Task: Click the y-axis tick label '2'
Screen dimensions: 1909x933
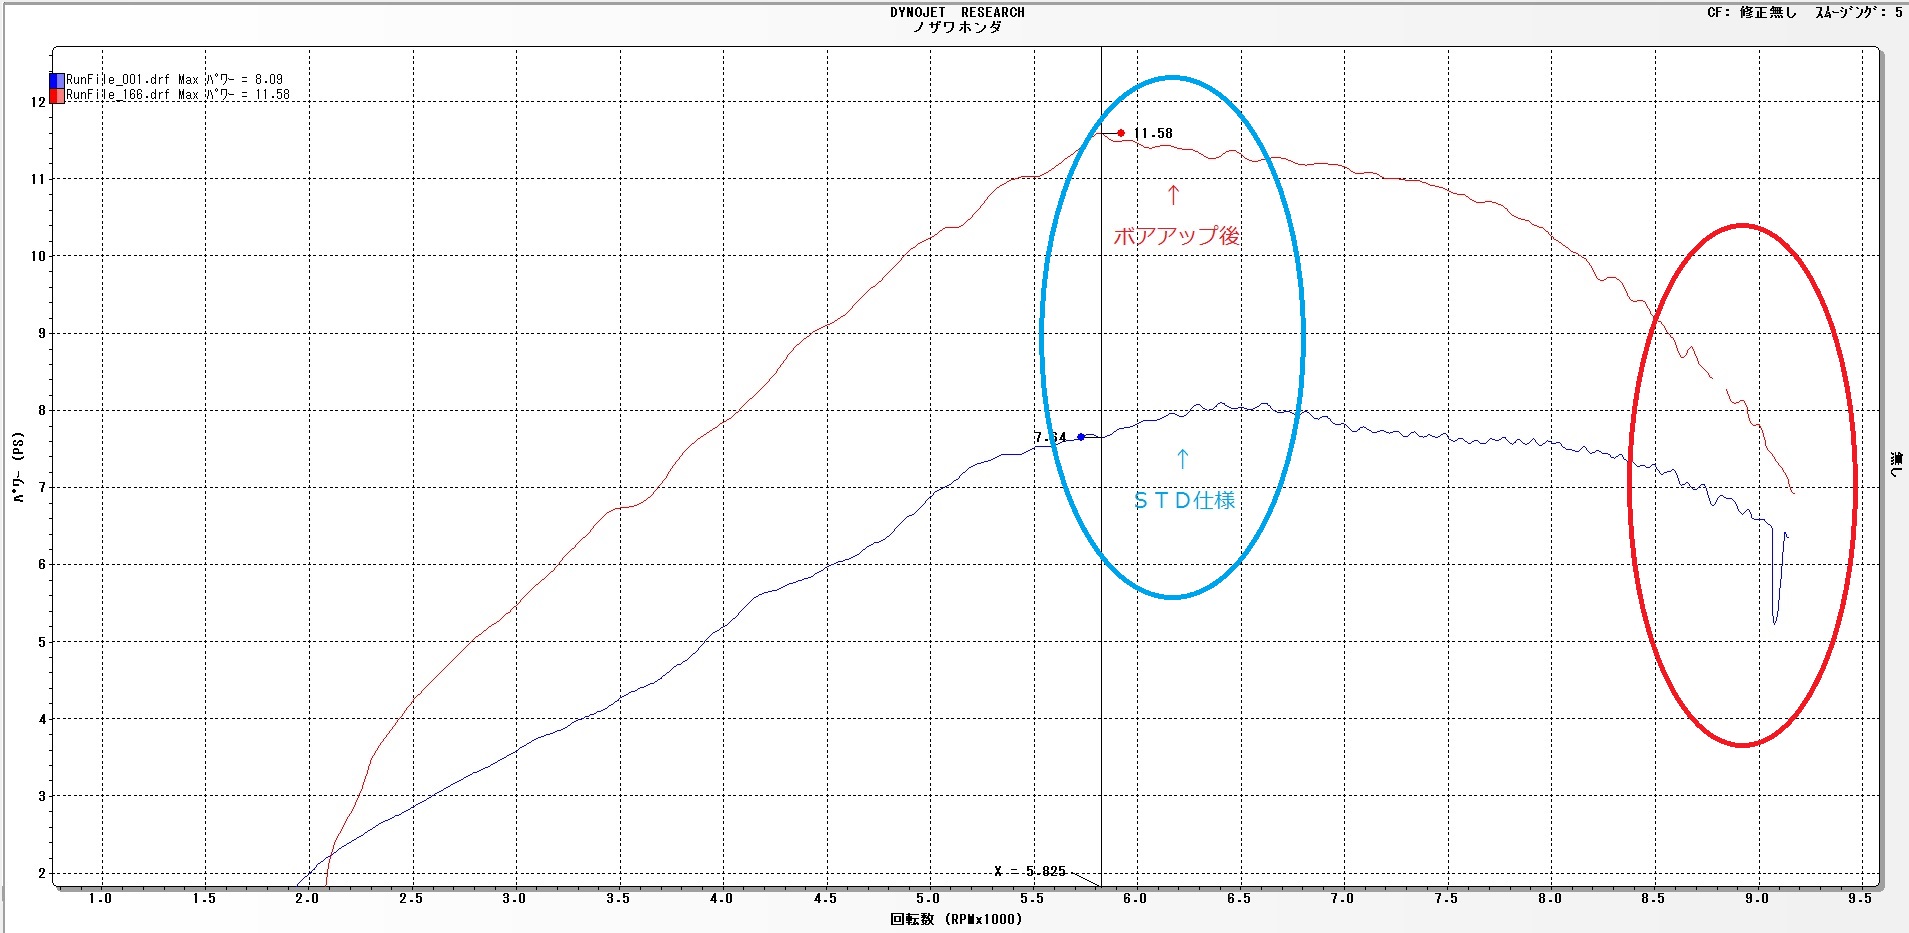Action: click(x=42, y=873)
